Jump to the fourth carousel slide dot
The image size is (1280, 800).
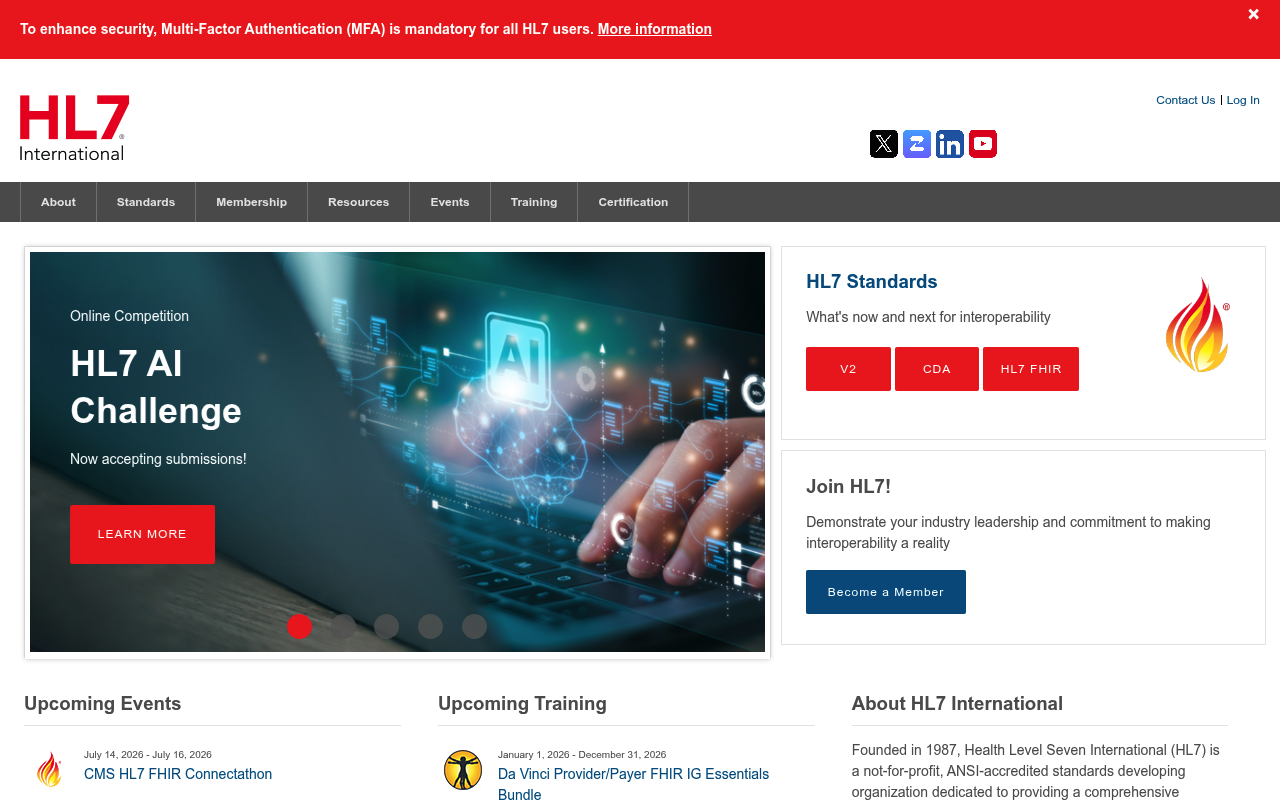pos(430,626)
